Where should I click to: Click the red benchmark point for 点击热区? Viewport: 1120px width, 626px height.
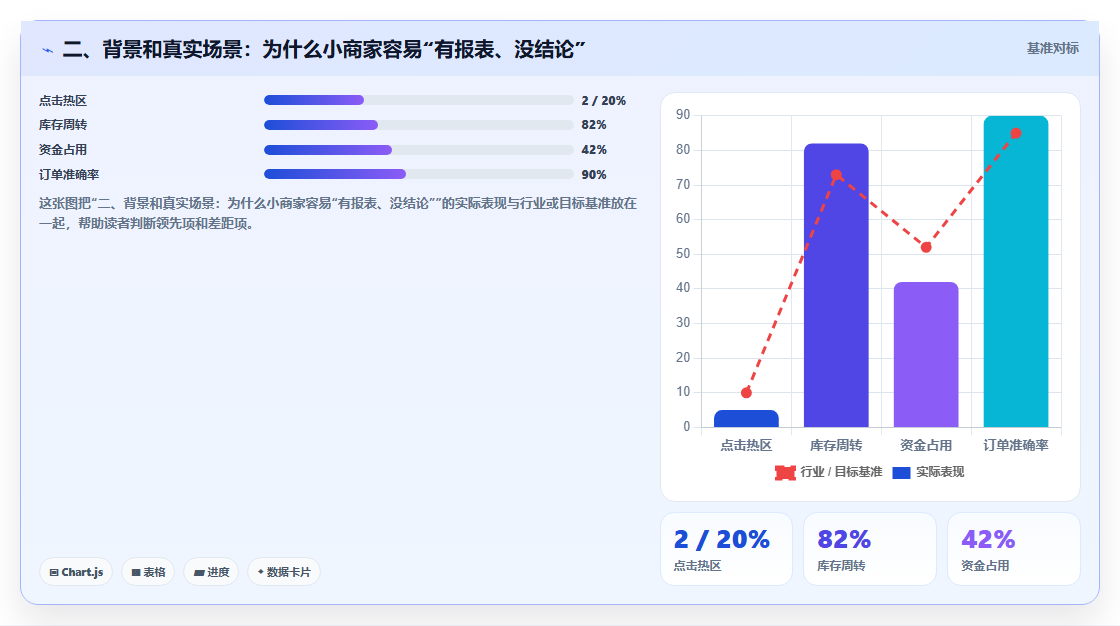coord(746,392)
